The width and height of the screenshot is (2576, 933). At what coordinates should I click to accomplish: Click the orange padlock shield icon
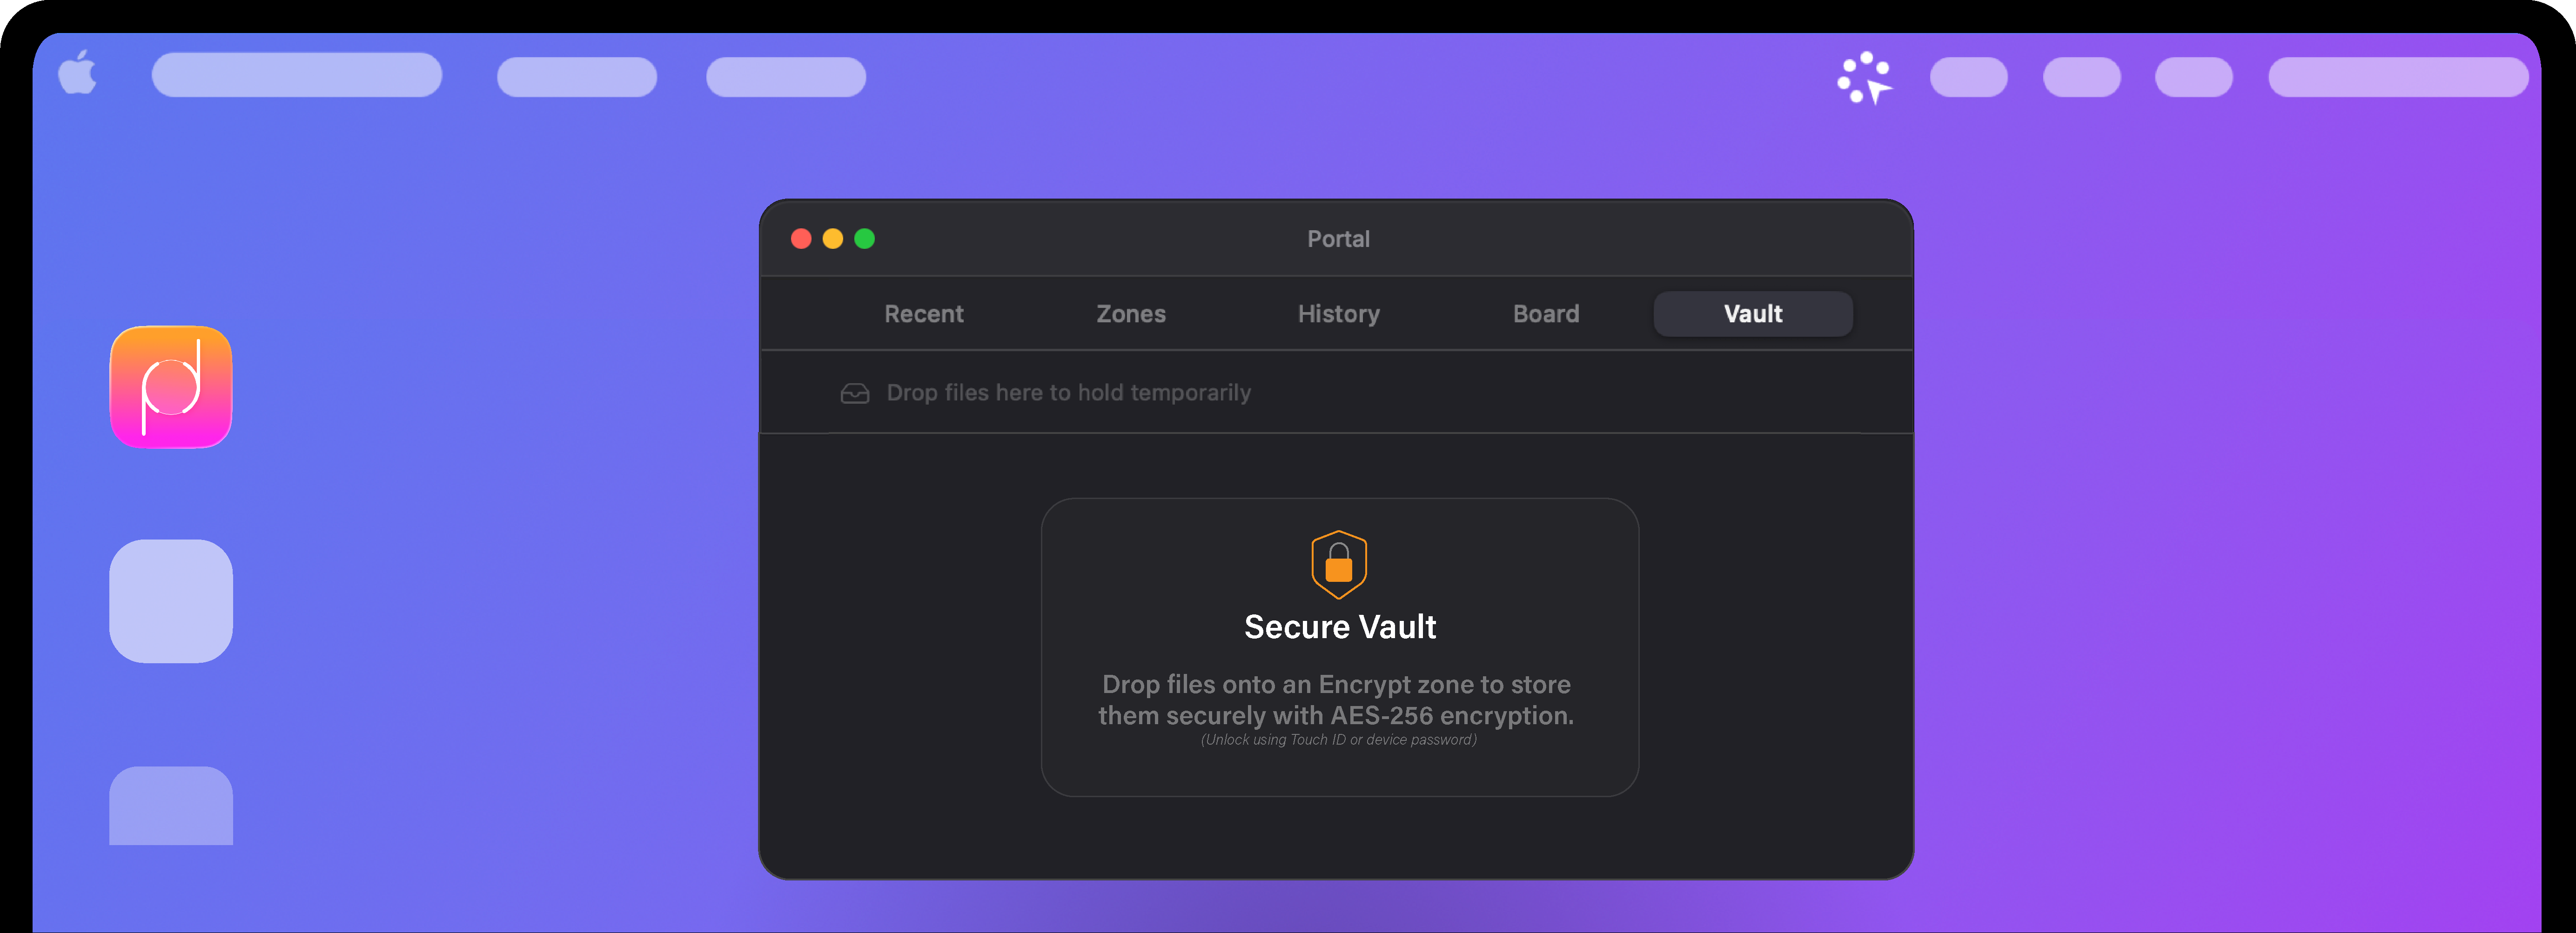point(1338,564)
